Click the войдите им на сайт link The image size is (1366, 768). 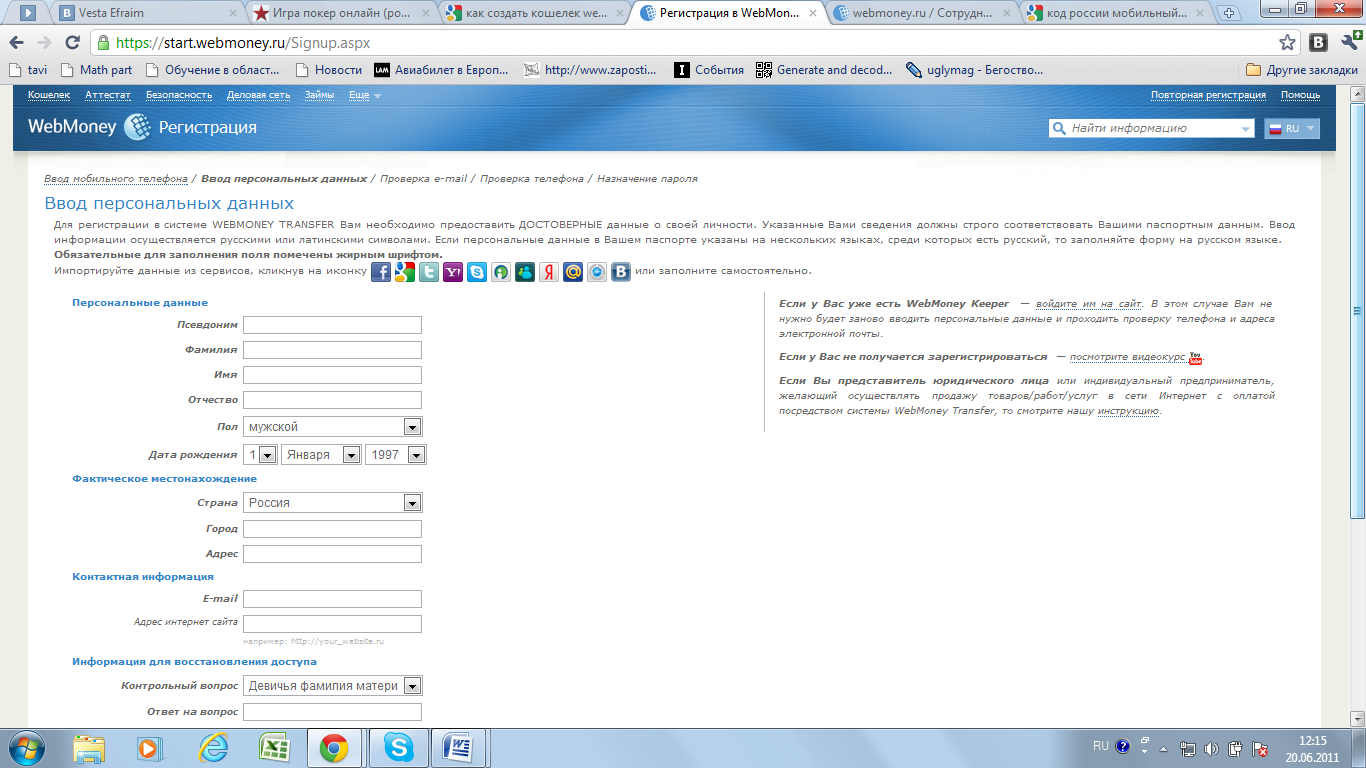click(1089, 303)
